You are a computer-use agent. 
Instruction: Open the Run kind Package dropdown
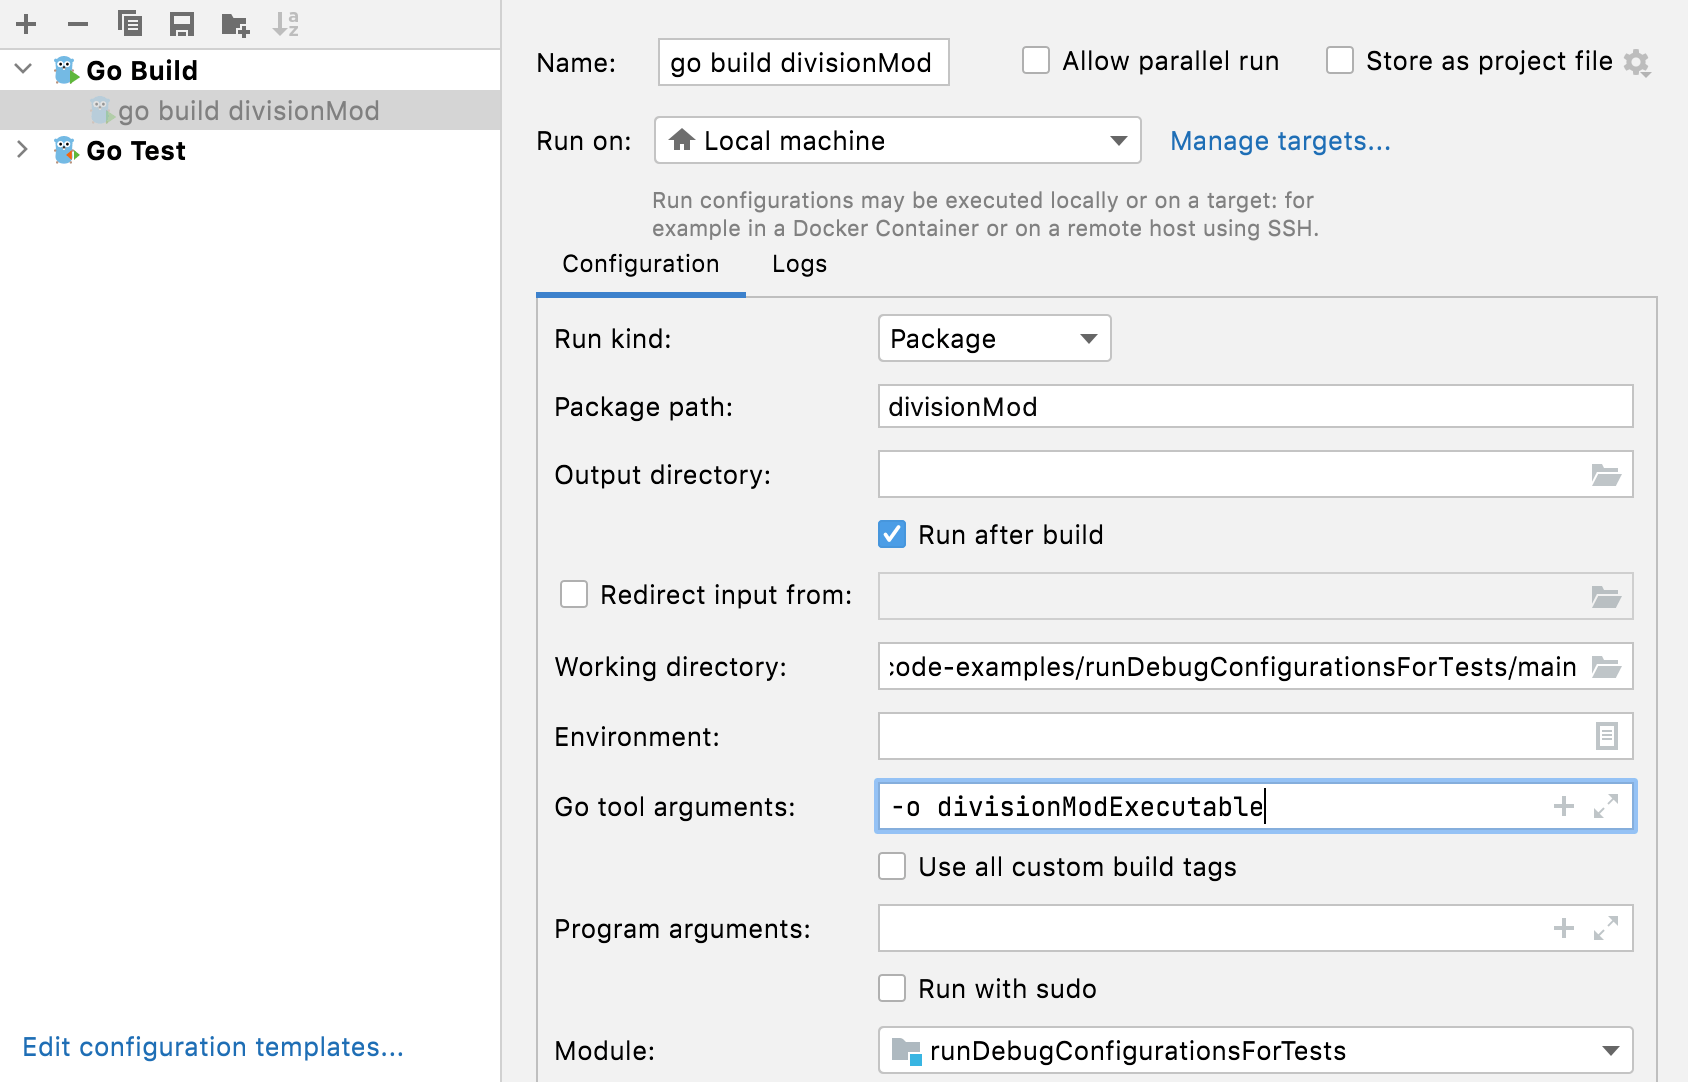(x=994, y=339)
